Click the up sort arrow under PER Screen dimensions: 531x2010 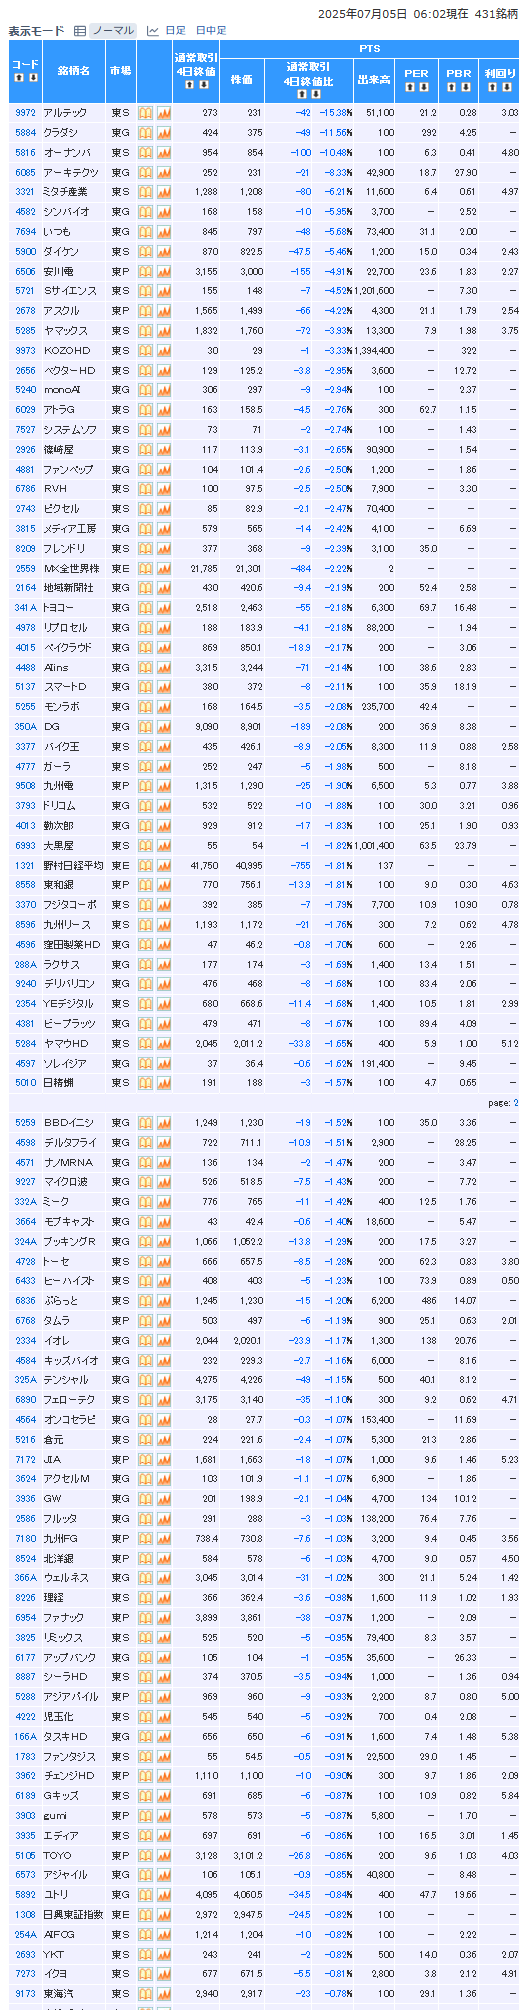pyautogui.click(x=410, y=87)
